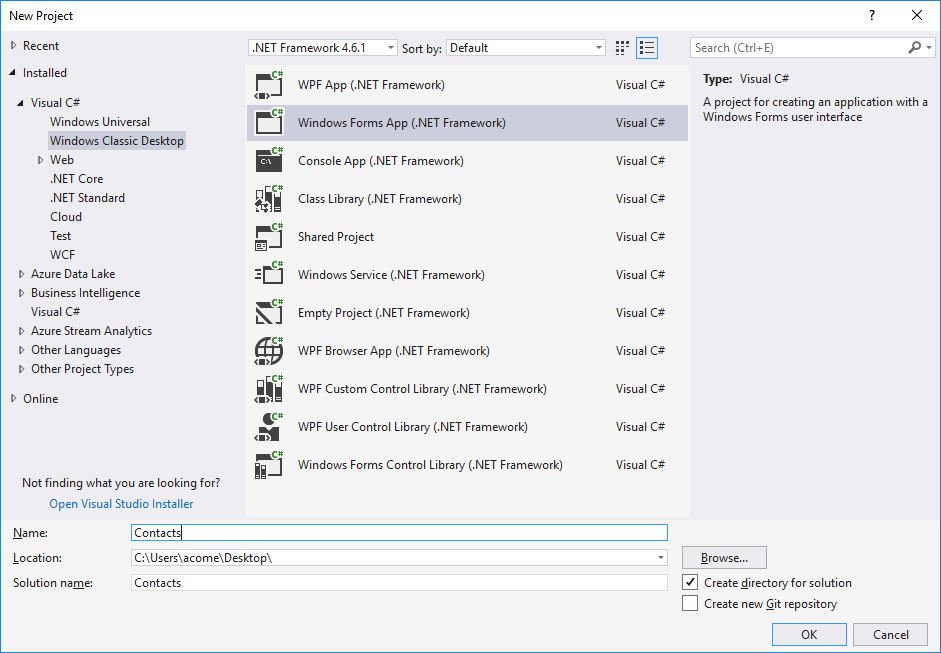Toggle Create directory for solution checkbox
This screenshot has height=653, width=941.
690,582
